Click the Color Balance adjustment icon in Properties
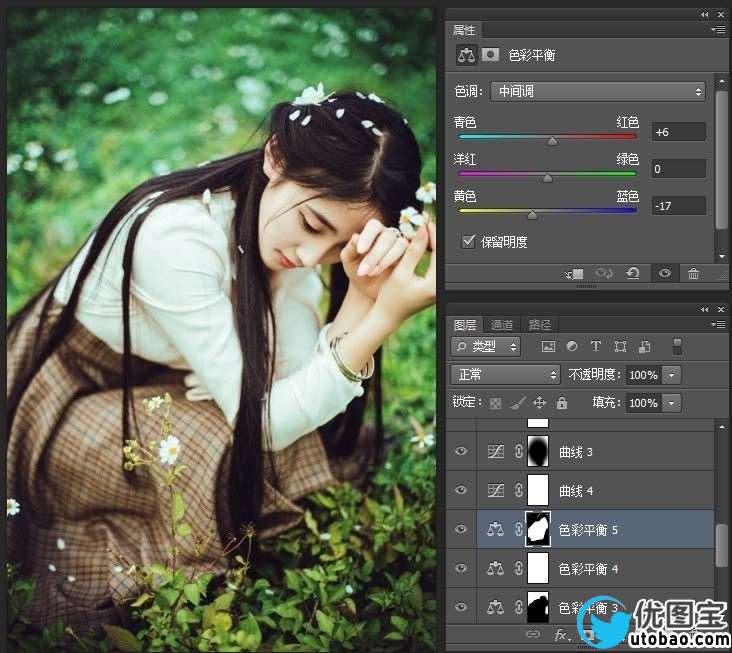This screenshot has width=732, height=653. click(x=466, y=55)
